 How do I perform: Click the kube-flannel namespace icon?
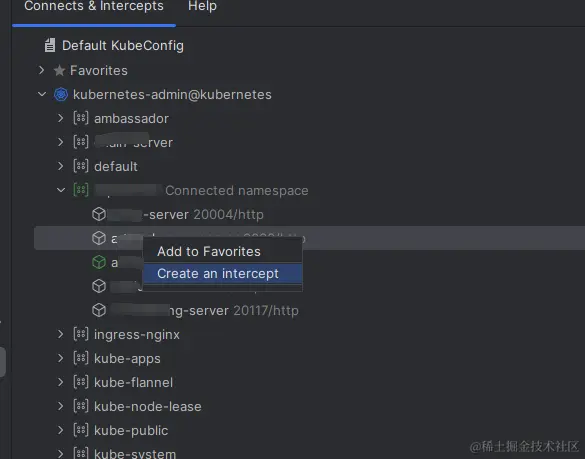tap(81, 382)
